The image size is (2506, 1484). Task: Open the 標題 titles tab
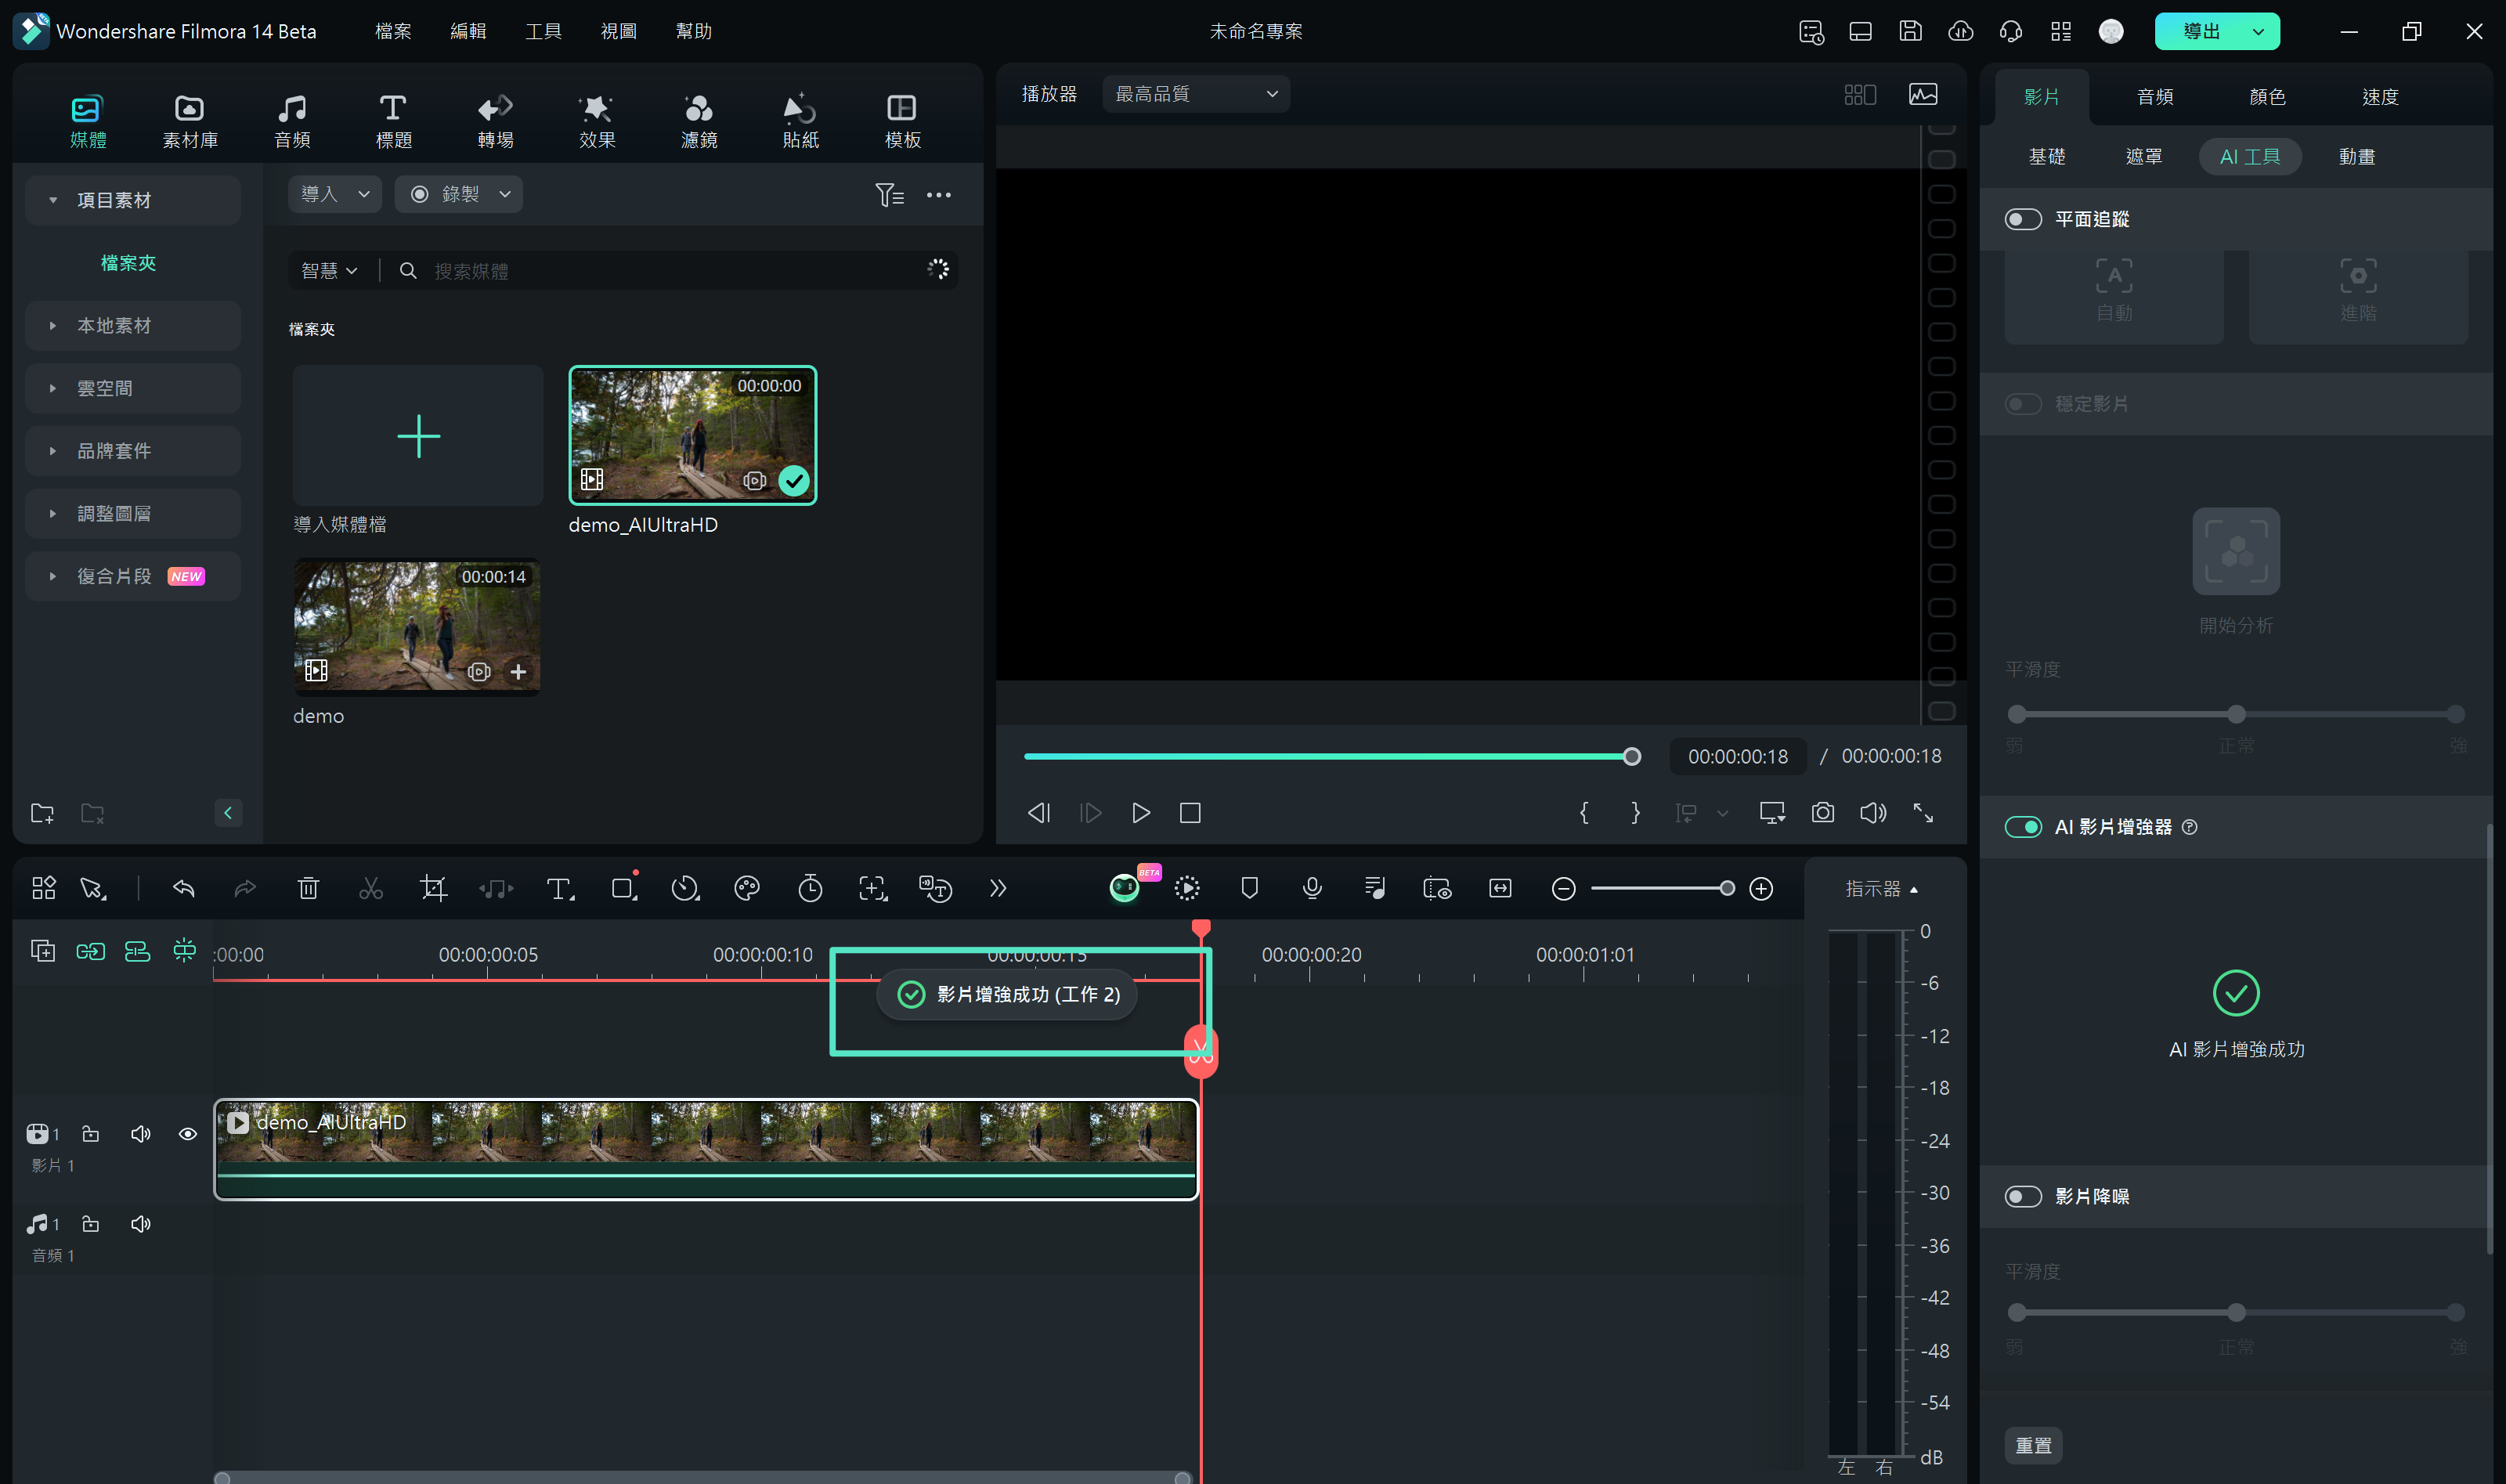393,120
